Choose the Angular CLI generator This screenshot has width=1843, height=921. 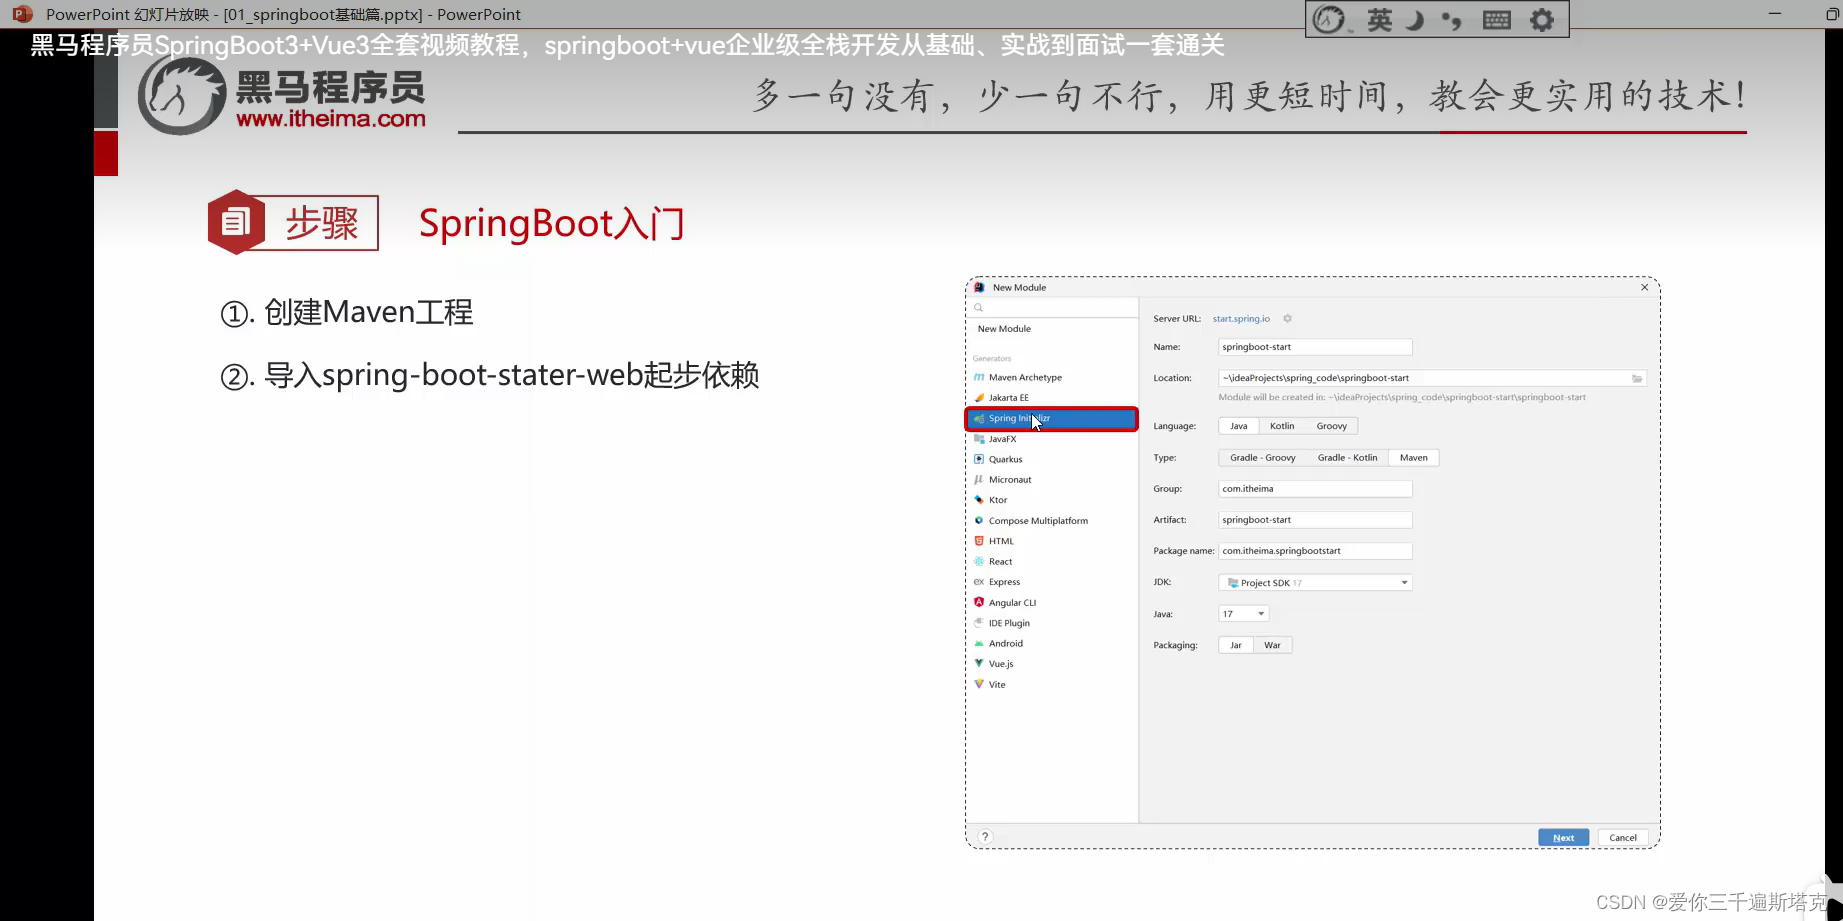[x=1013, y=602]
